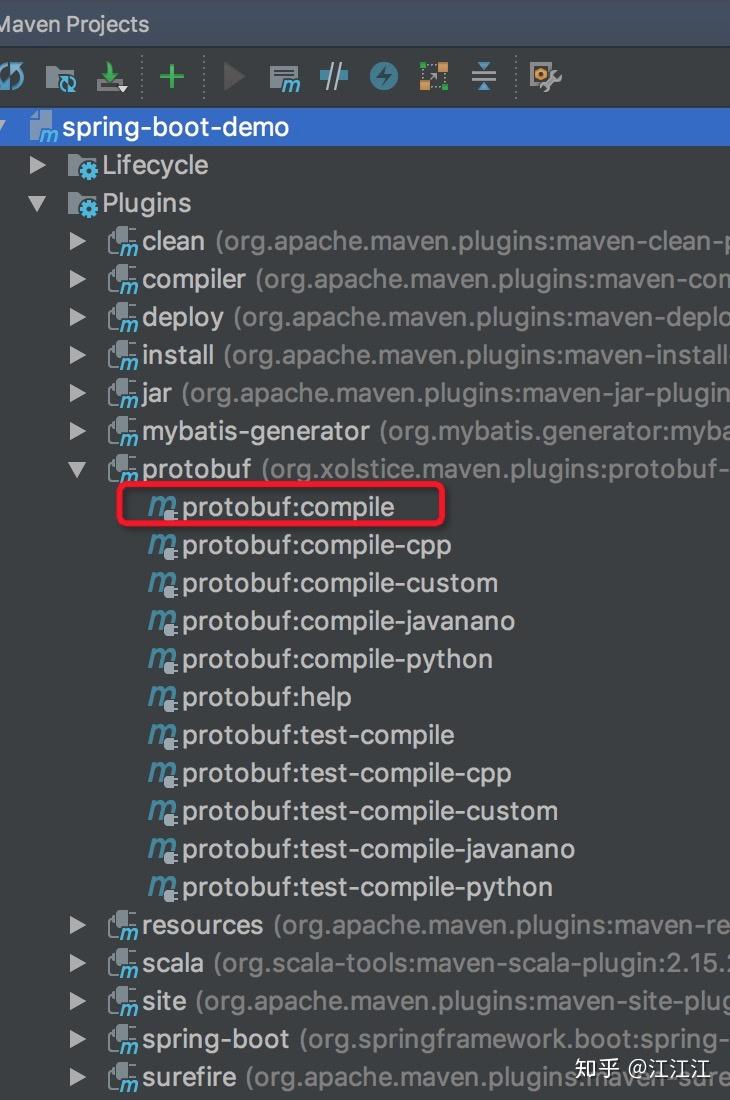Open Maven Settings wrench icon

[x=545, y=76]
